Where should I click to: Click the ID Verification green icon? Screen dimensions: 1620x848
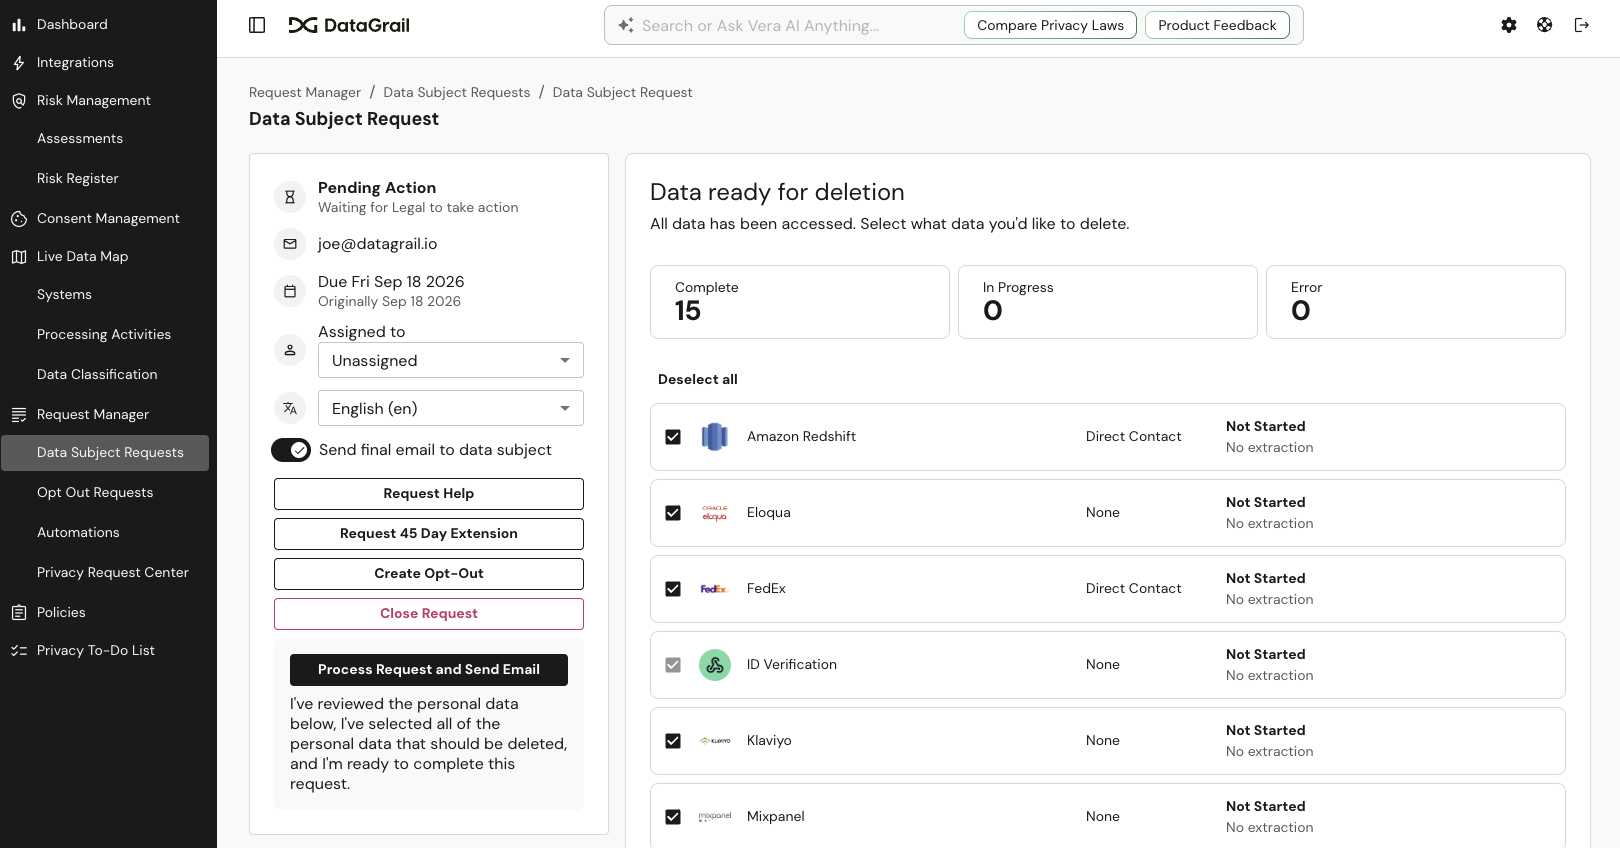pyautogui.click(x=715, y=665)
